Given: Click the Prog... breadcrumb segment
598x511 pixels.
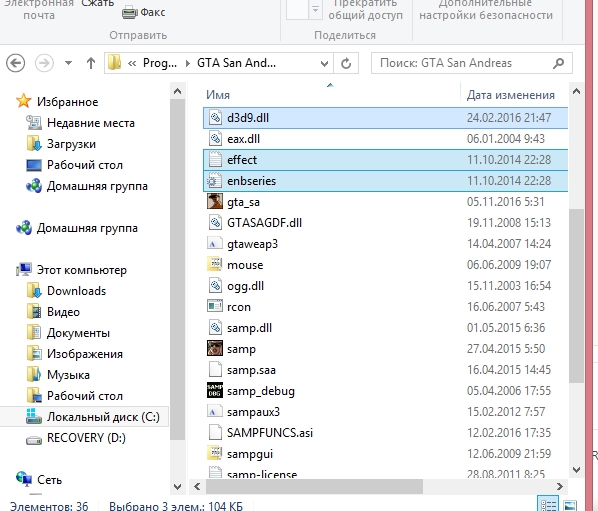Looking at the screenshot, I should click(160, 63).
